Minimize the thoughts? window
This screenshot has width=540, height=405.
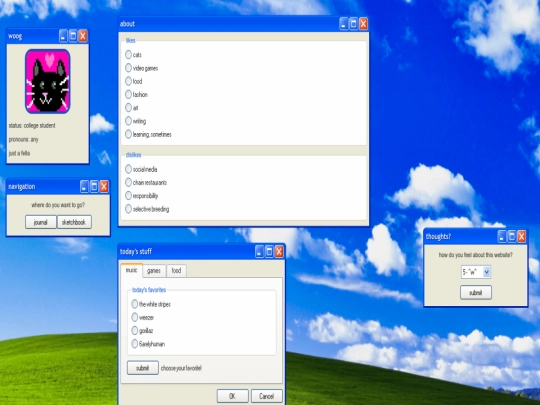click(502, 236)
